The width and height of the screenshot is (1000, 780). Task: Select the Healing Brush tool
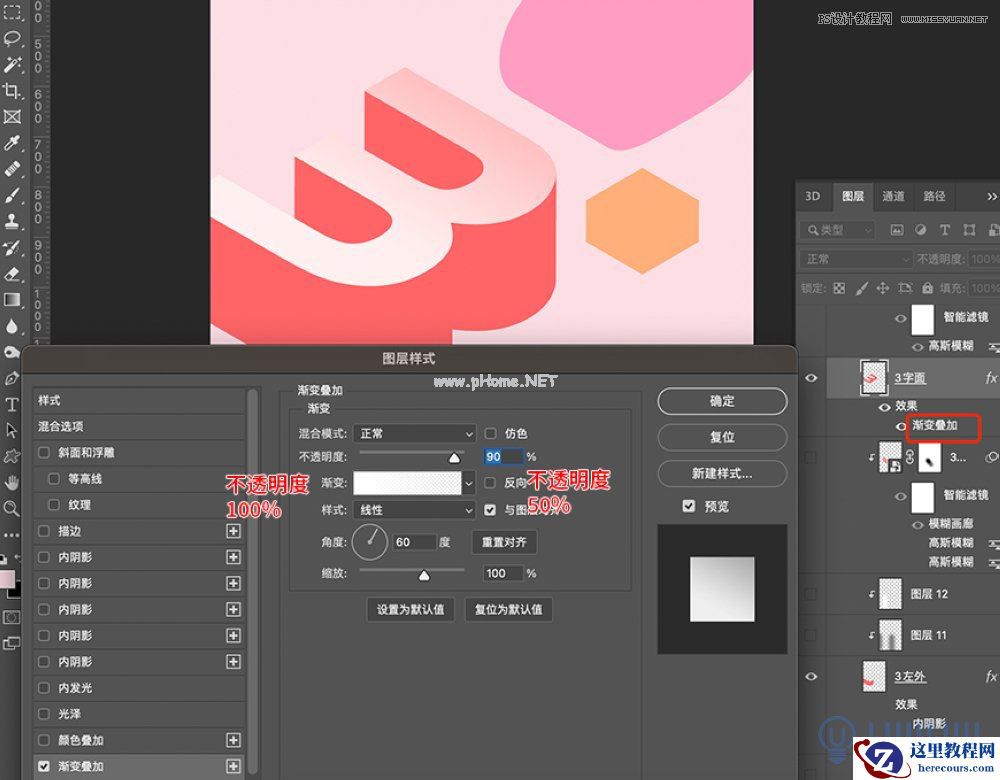pyautogui.click(x=12, y=169)
